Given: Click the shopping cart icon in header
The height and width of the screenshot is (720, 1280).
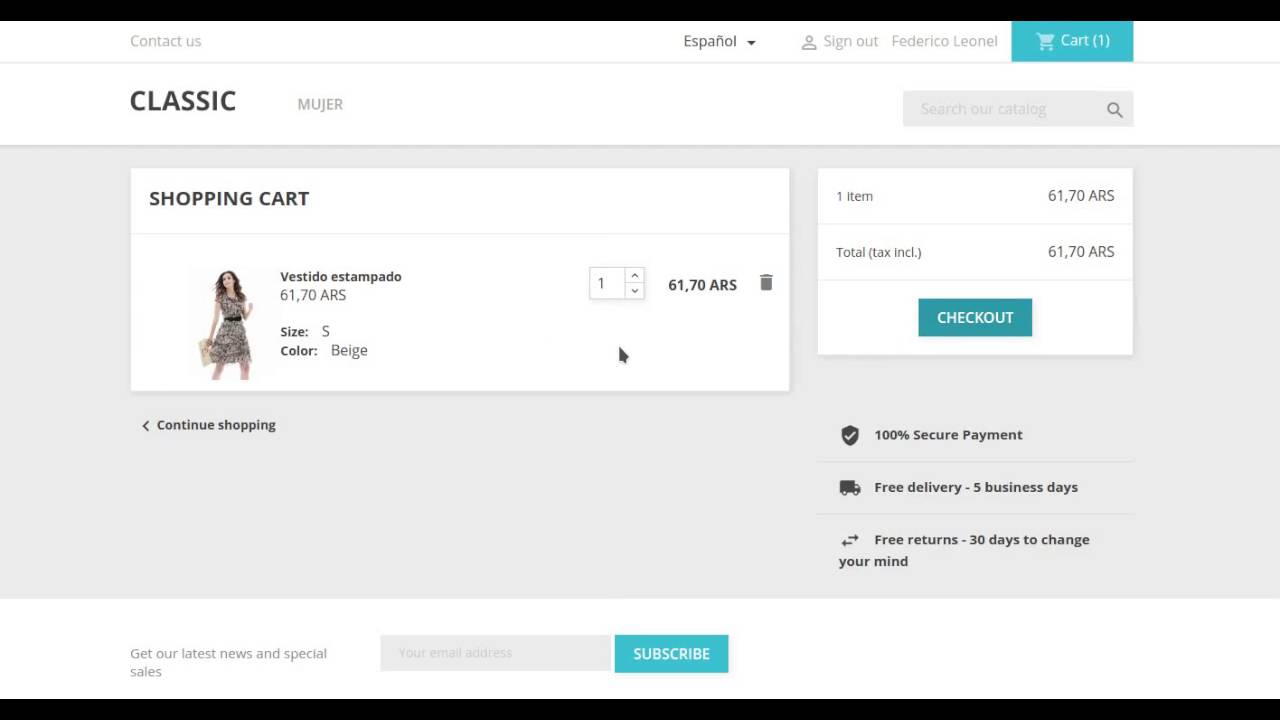Looking at the screenshot, I should 1046,41.
